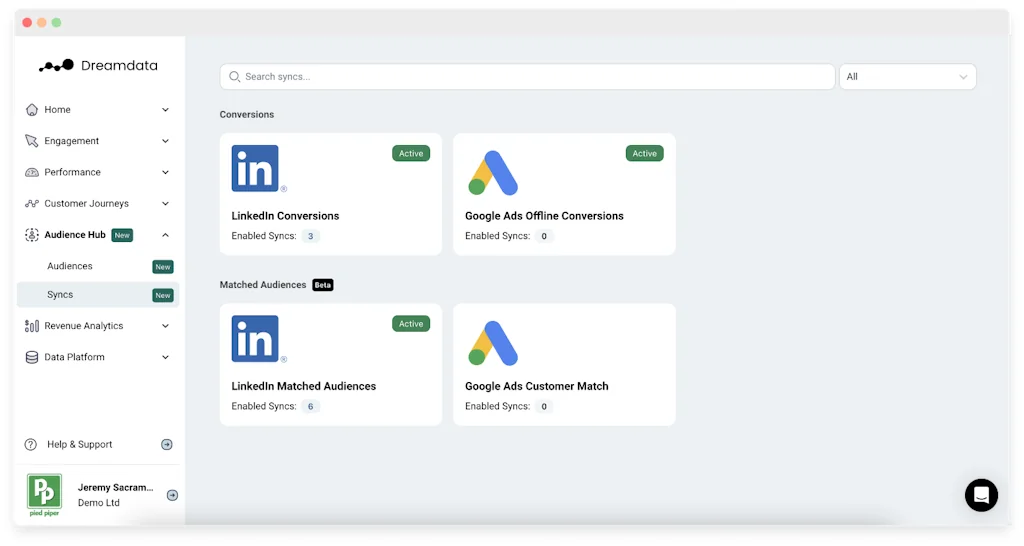Expand the Engagement menu chevron
Image resolution: width=1024 pixels, height=546 pixels.
(165, 141)
